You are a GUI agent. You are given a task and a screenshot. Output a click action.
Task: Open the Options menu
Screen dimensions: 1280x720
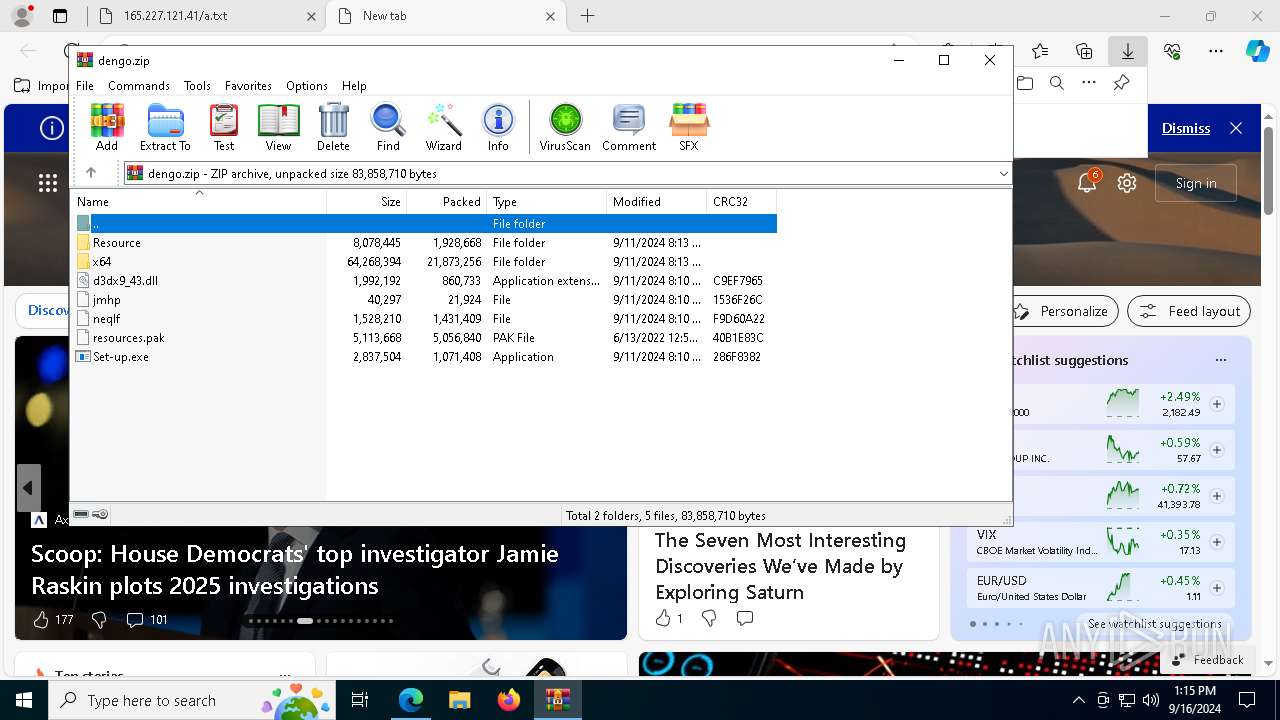pyautogui.click(x=307, y=86)
